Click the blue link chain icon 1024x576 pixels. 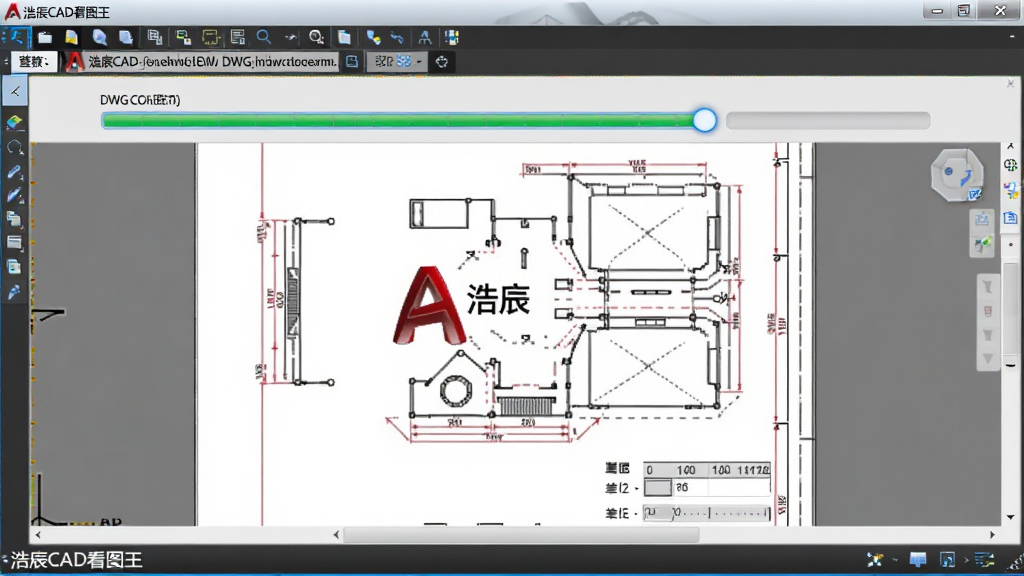point(397,38)
